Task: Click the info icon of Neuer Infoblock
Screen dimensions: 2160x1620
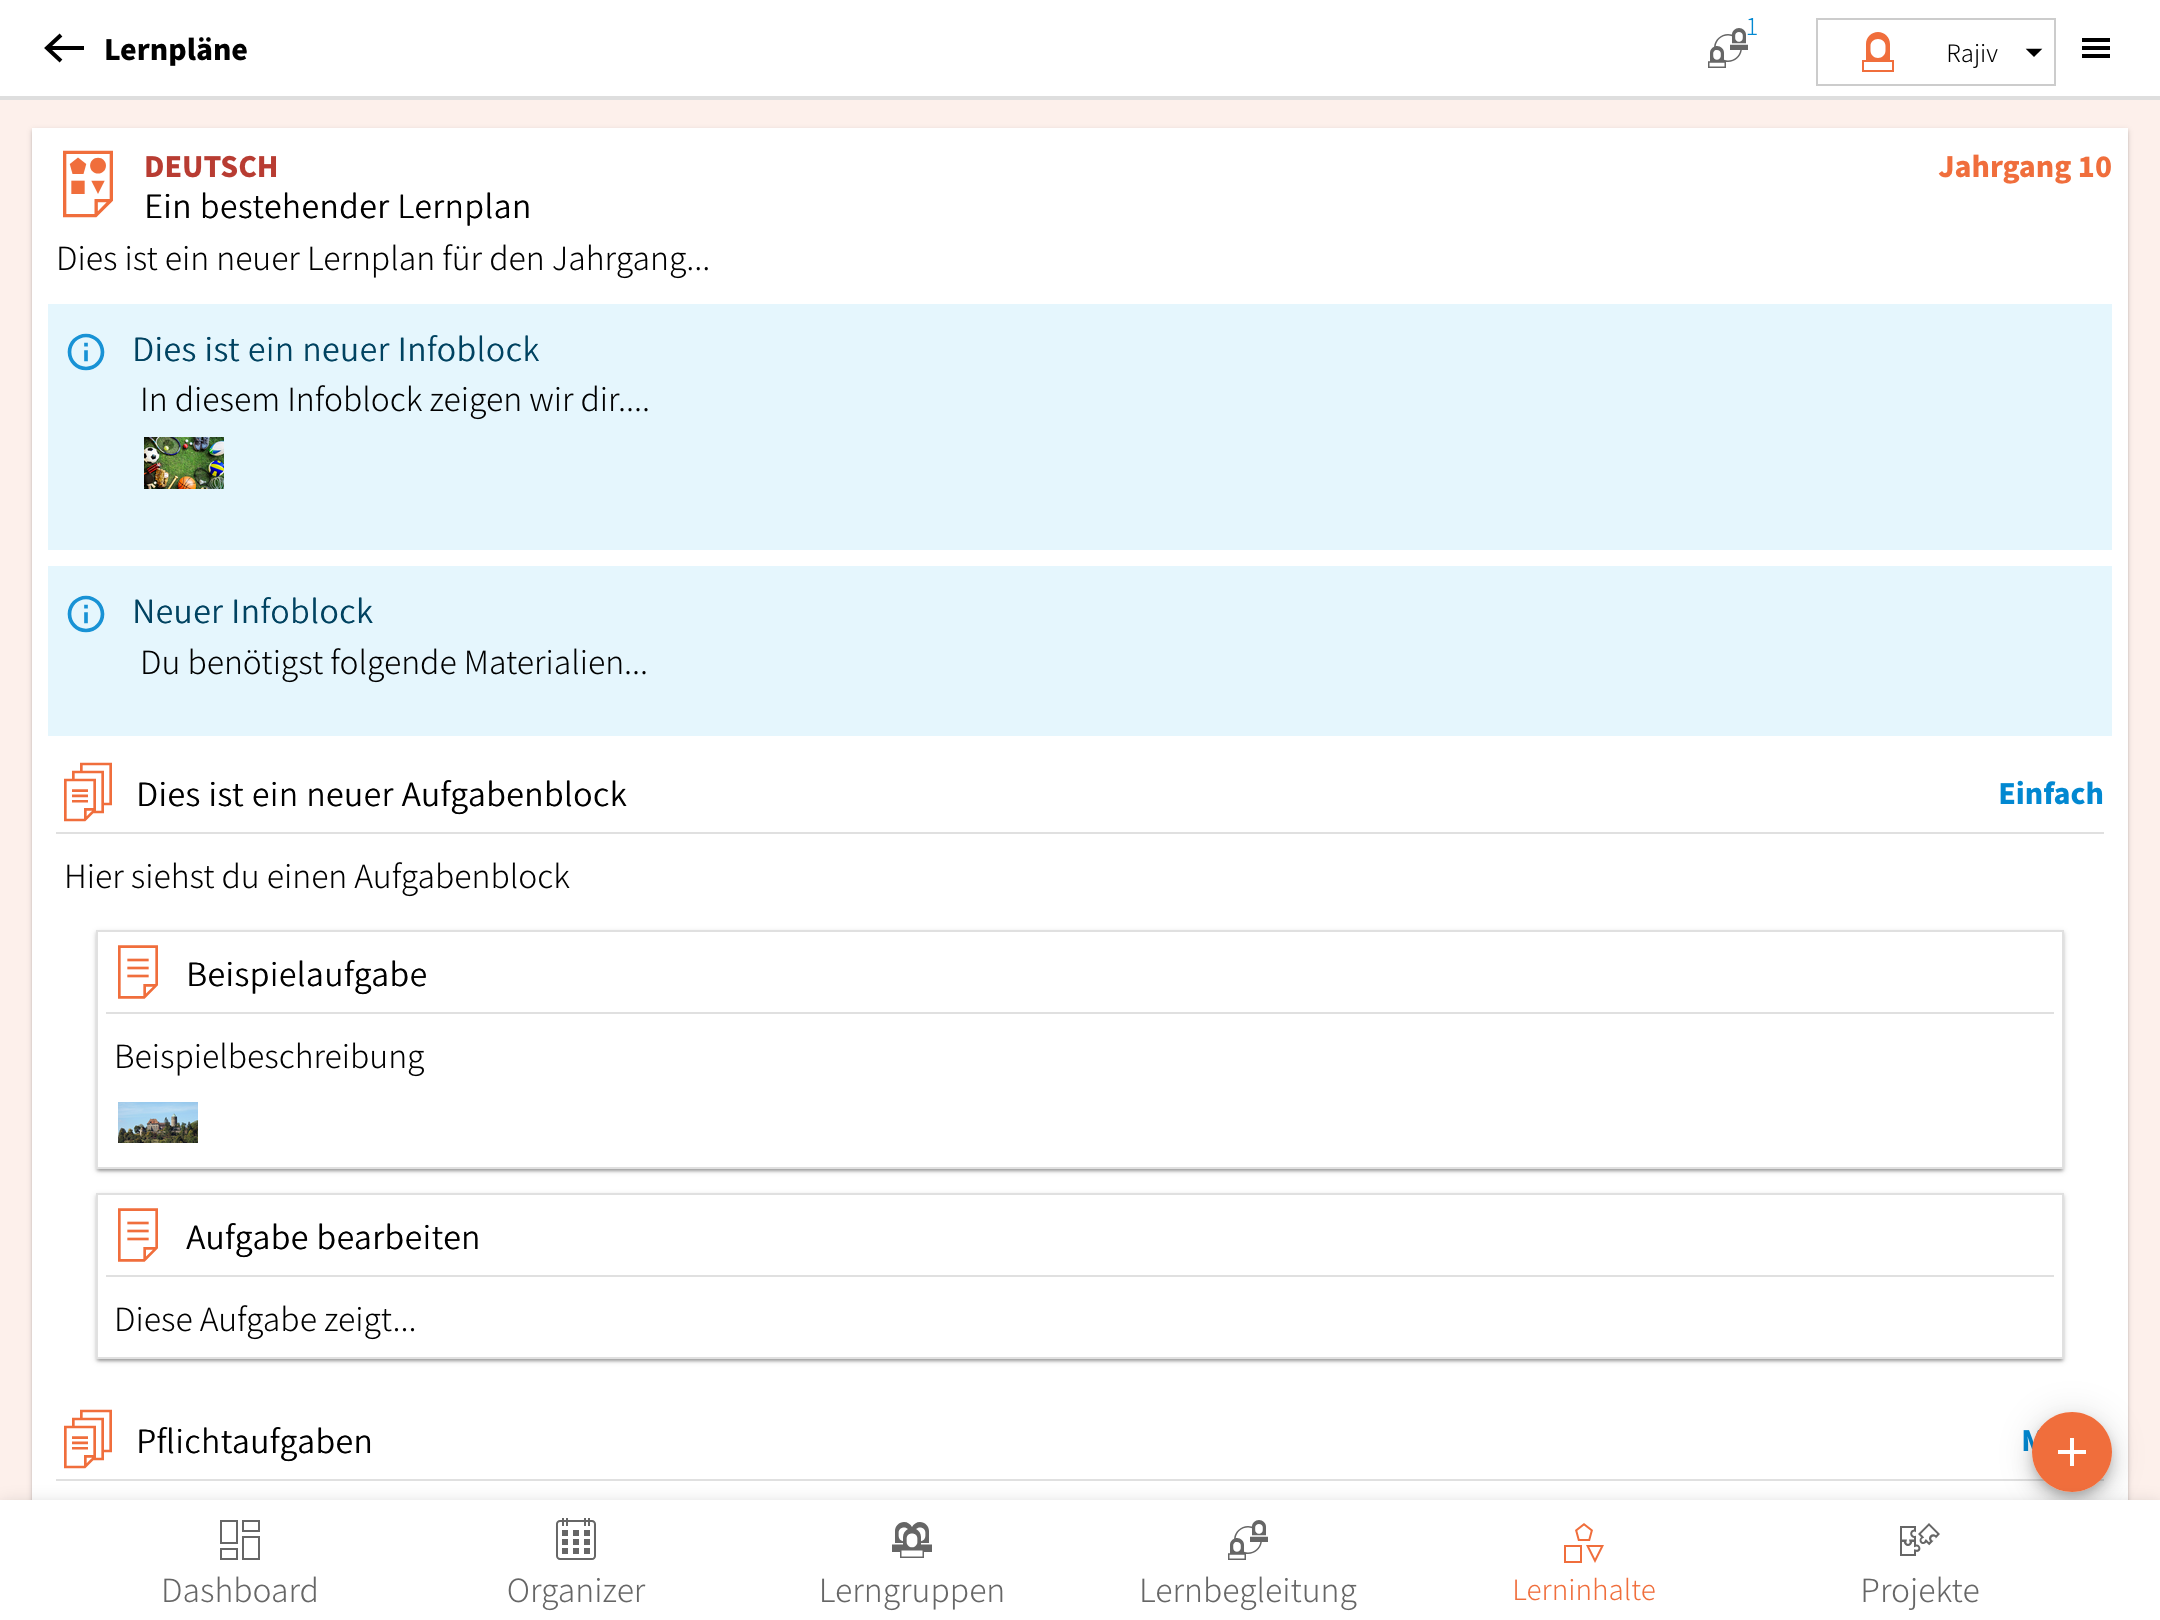Action: pos(86,613)
